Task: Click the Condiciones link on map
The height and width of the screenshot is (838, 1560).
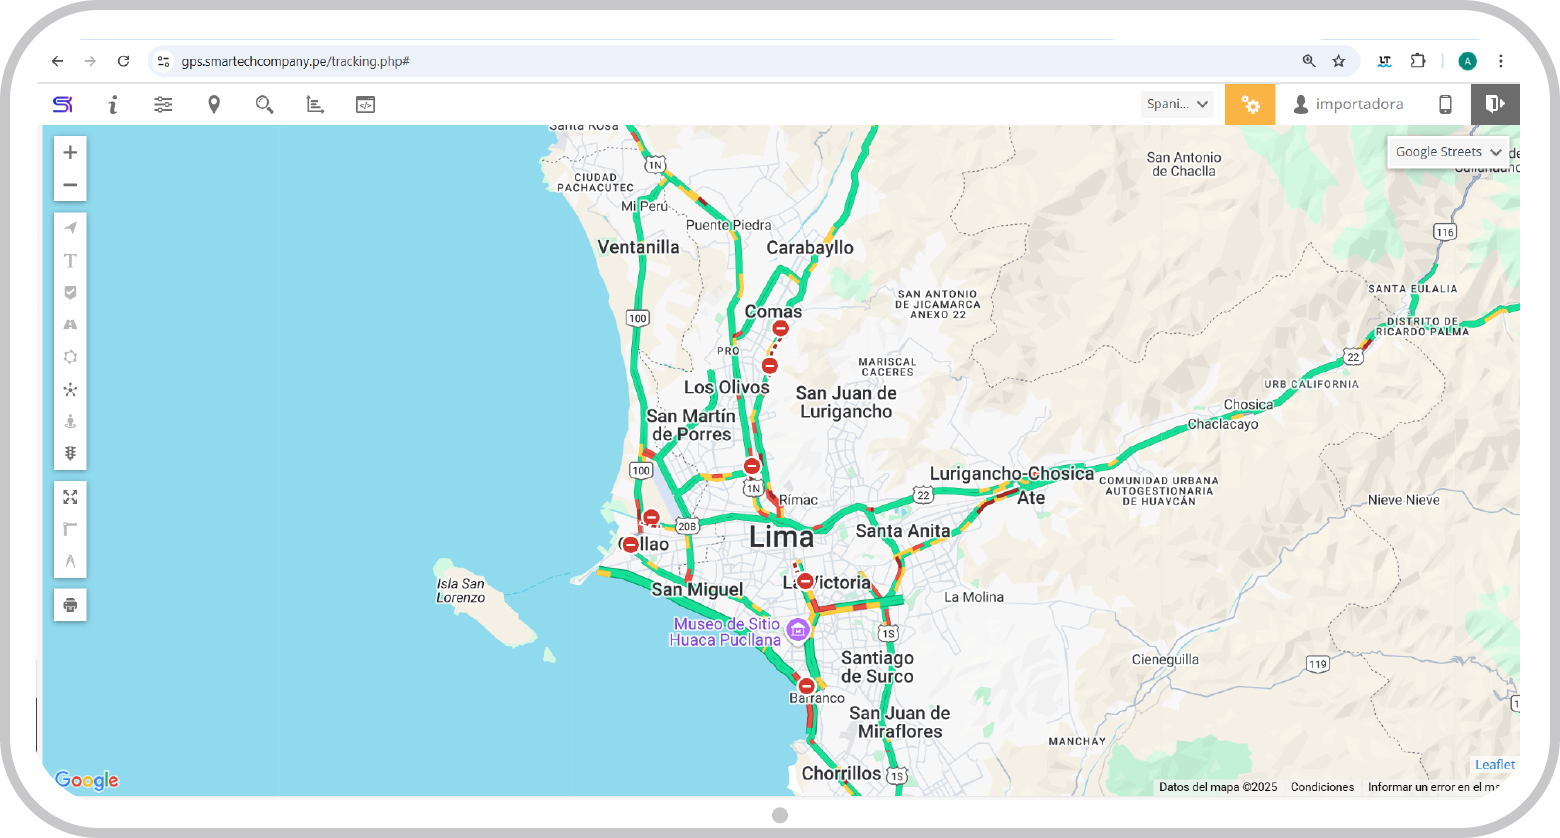Action: coord(1322,787)
